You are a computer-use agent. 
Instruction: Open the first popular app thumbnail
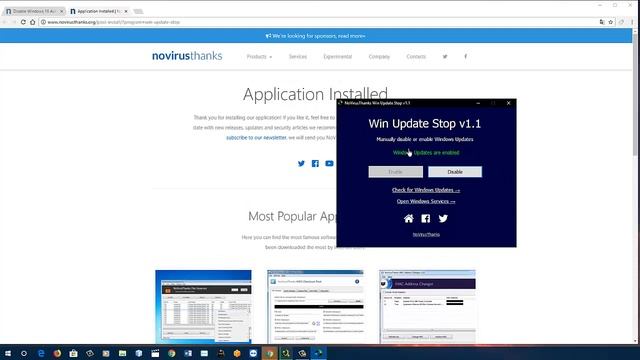[203, 307]
